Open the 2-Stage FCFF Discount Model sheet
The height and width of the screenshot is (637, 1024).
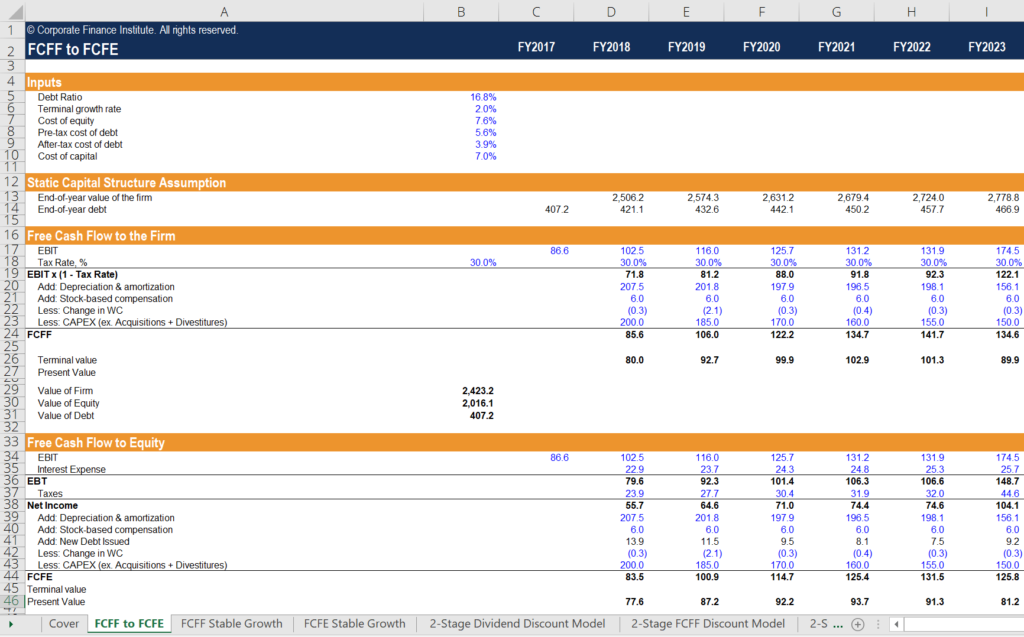coord(708,623)
